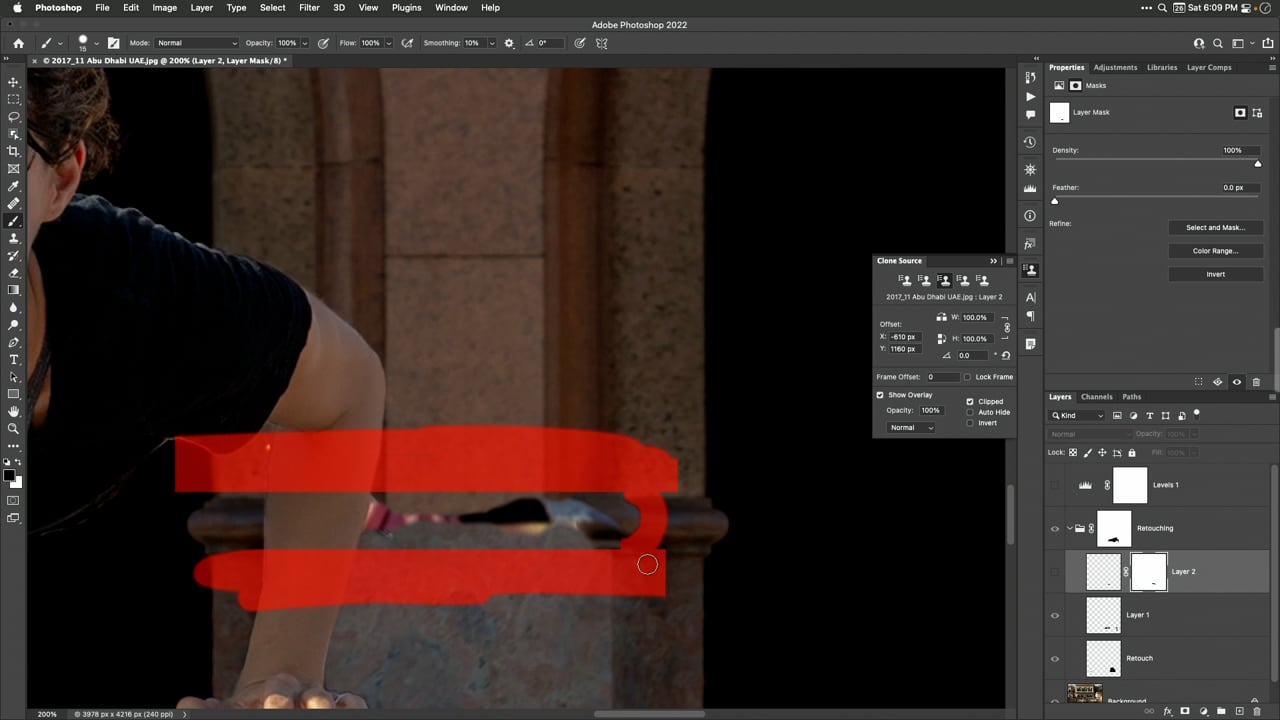Image resolution: width=1280 pixels, height=720 pixels.
Task: Collapse Clone Source panel arrows
Action: coord(993,261)
